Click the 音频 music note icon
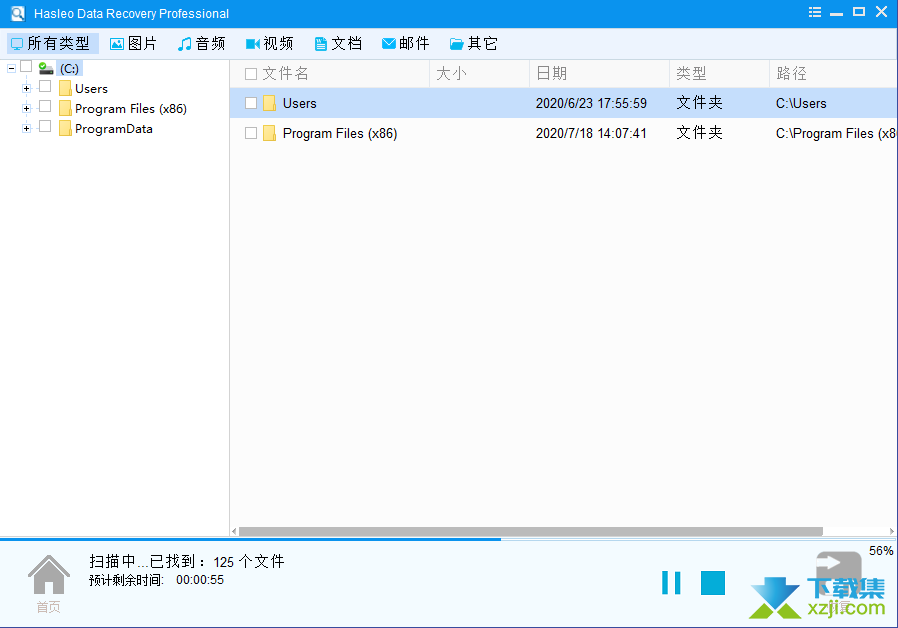 click(x=184, y=44)
